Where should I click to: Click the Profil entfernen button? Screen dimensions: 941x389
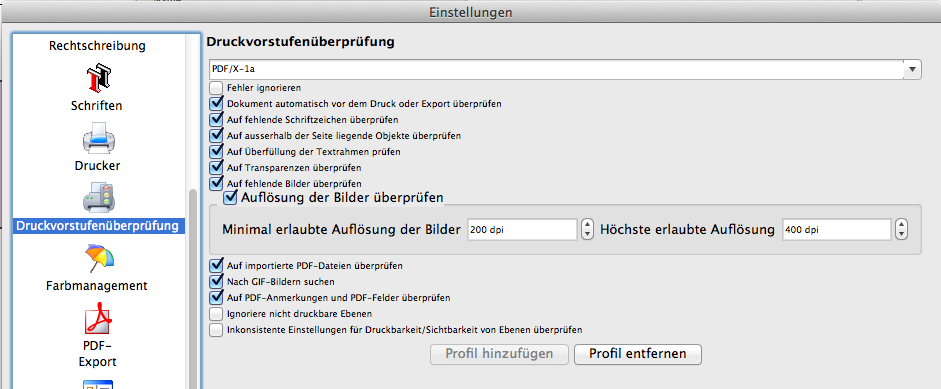pyautogui.click(x=637, y=354)
